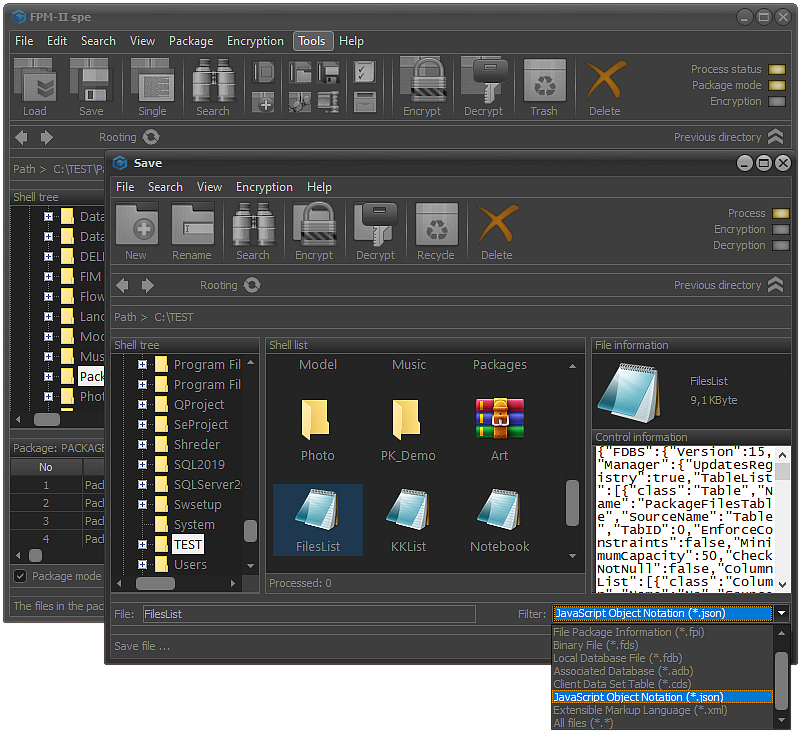Screen dimensions: 802x738
Task: Expand the SeProject folder node
Action: [x=142, y=424]
